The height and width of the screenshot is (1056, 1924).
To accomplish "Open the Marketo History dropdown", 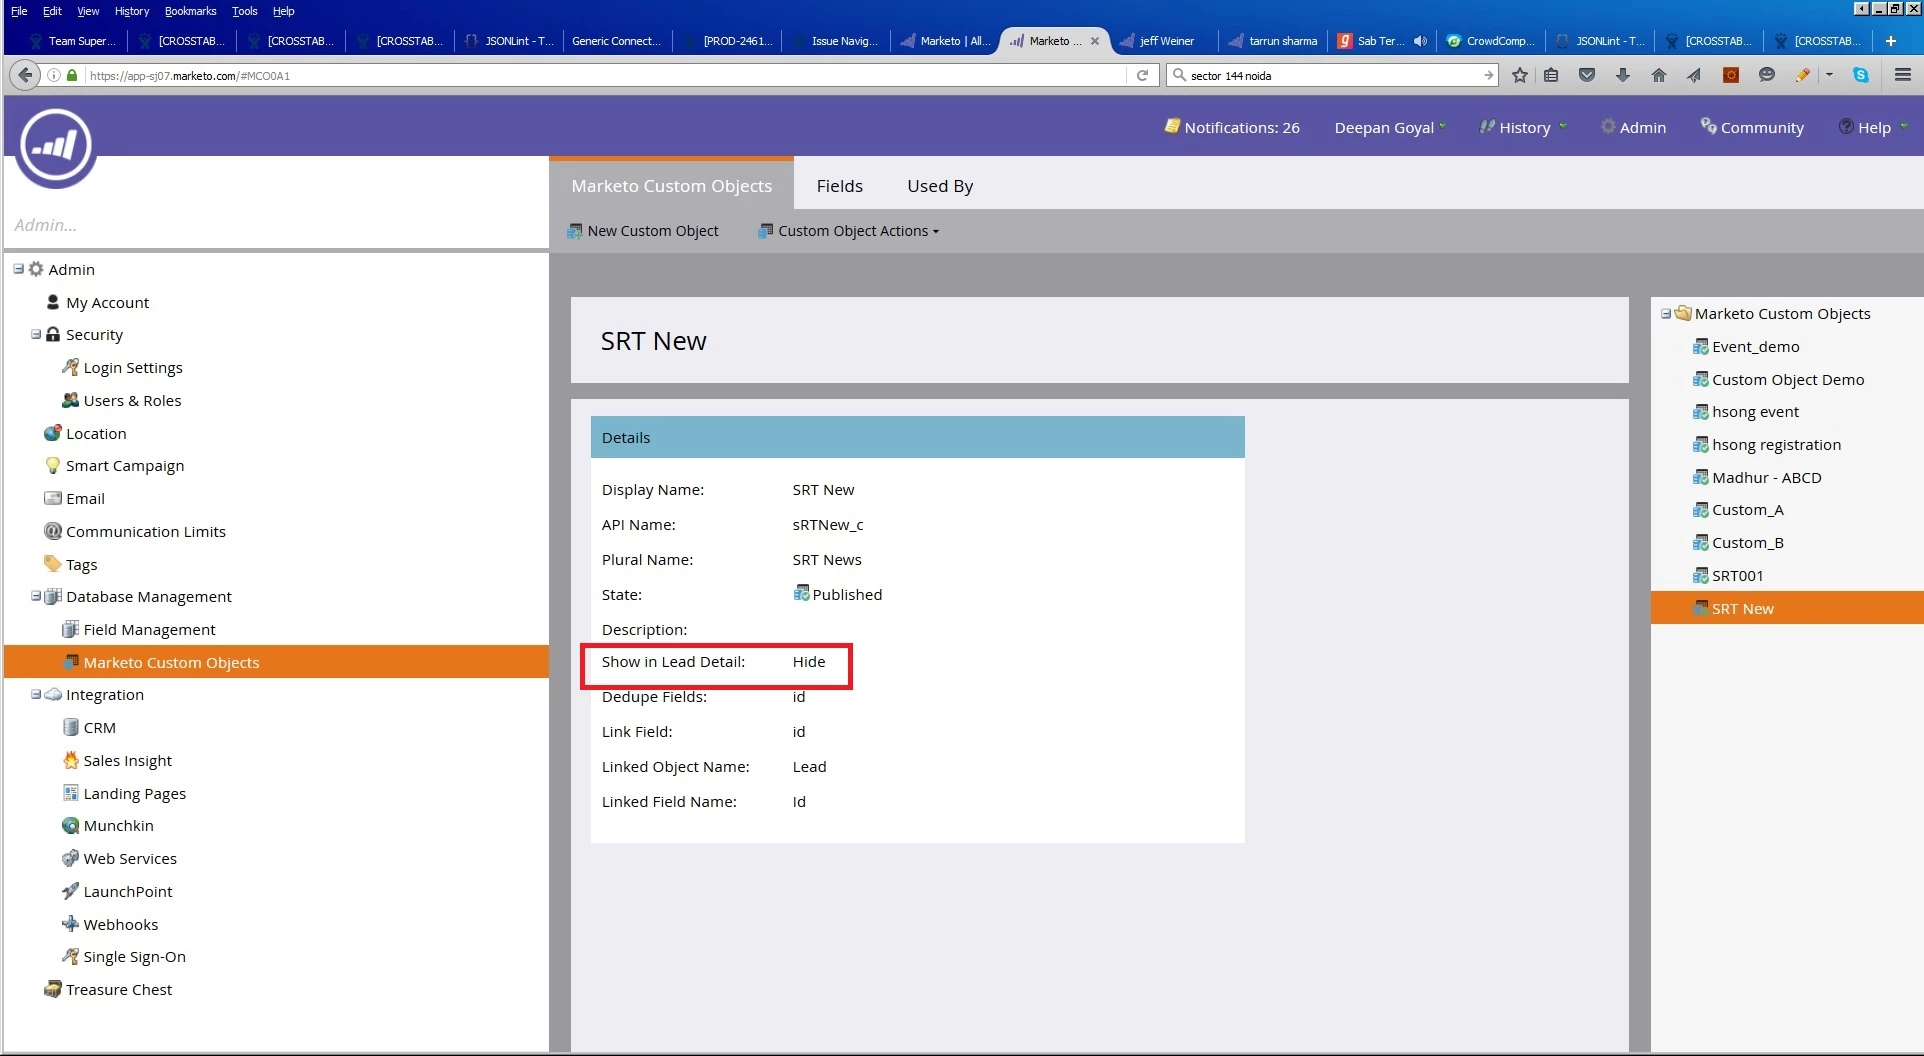I will coord(1523,127).
